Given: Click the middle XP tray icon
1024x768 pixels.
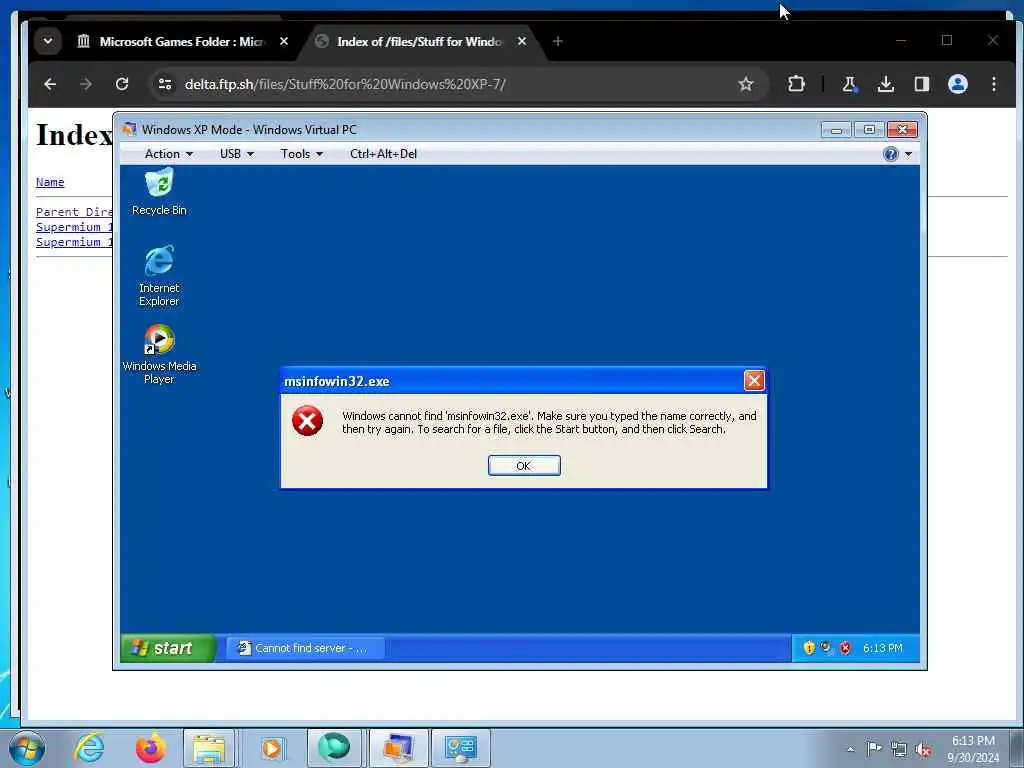Looking at the screenshot, I should click(x=827, y=648).
